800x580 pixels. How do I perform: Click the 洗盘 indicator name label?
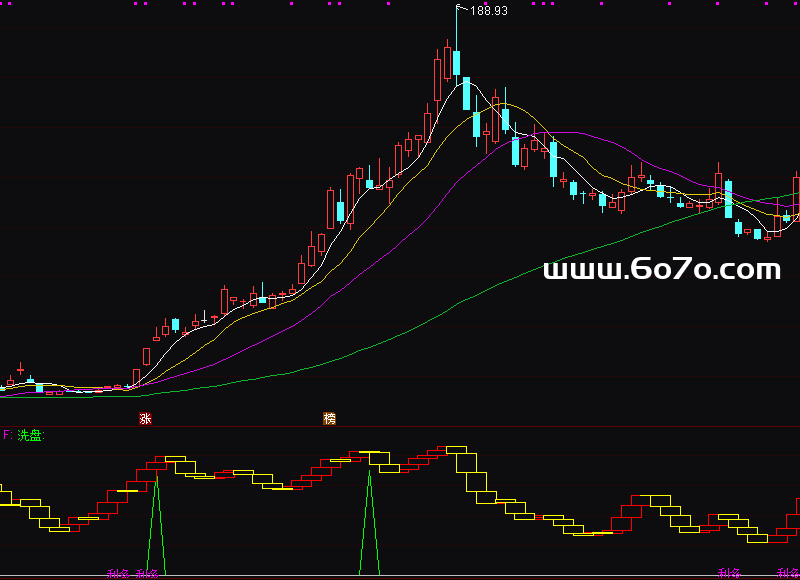click(x=31, y=435)
